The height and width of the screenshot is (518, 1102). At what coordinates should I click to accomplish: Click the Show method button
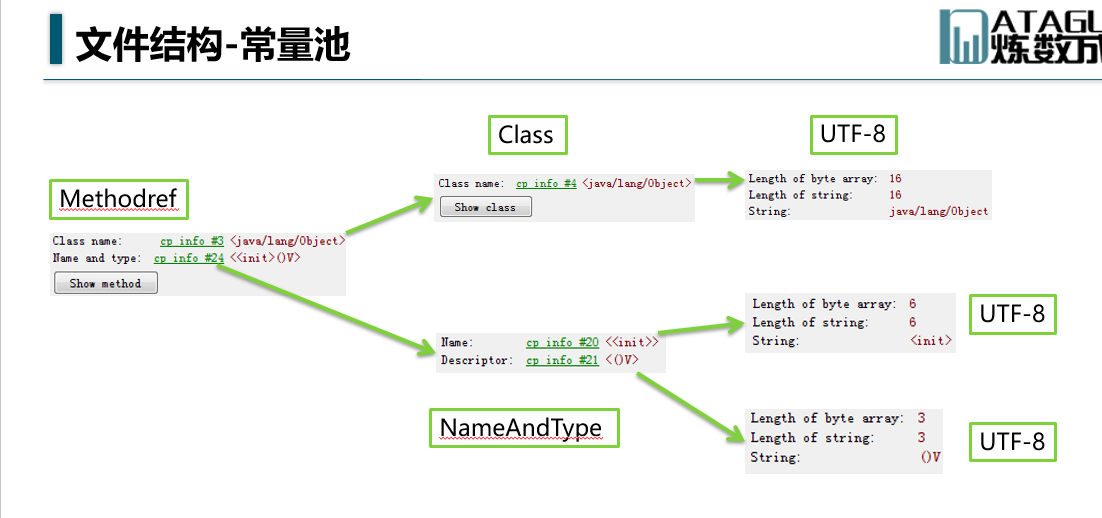(105, 283)
